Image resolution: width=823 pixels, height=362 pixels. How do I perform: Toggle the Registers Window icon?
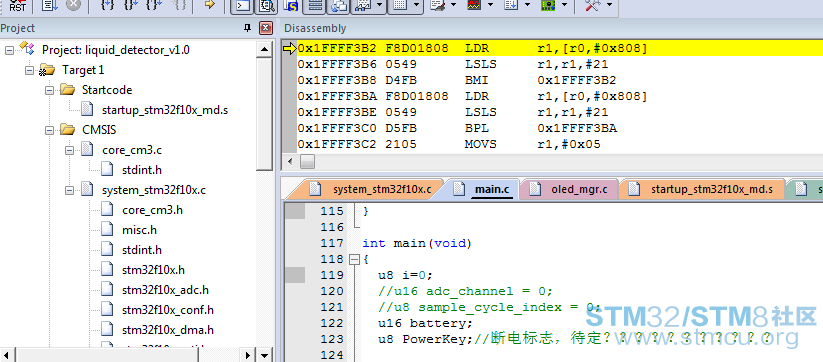pos(315,6)
